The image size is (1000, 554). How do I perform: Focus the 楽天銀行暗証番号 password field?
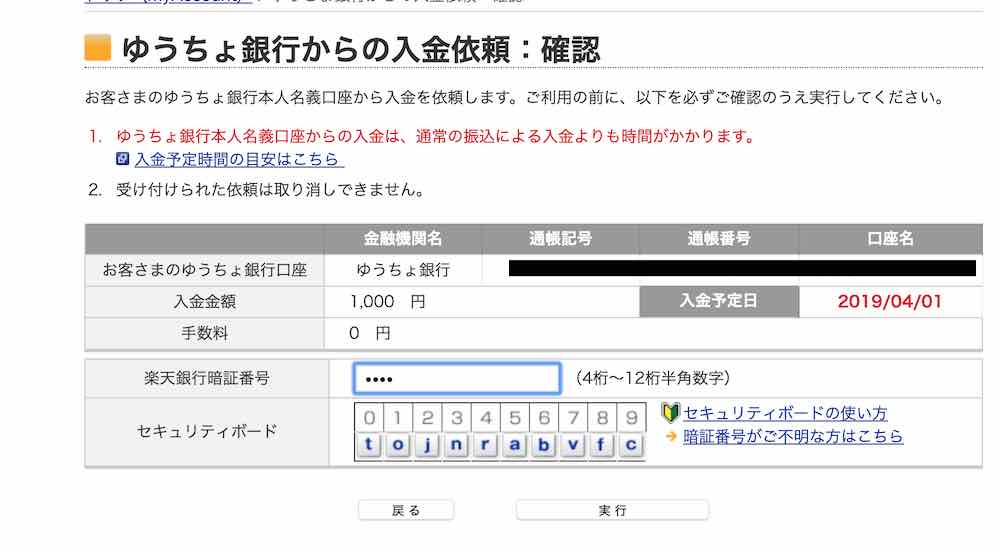457,379
